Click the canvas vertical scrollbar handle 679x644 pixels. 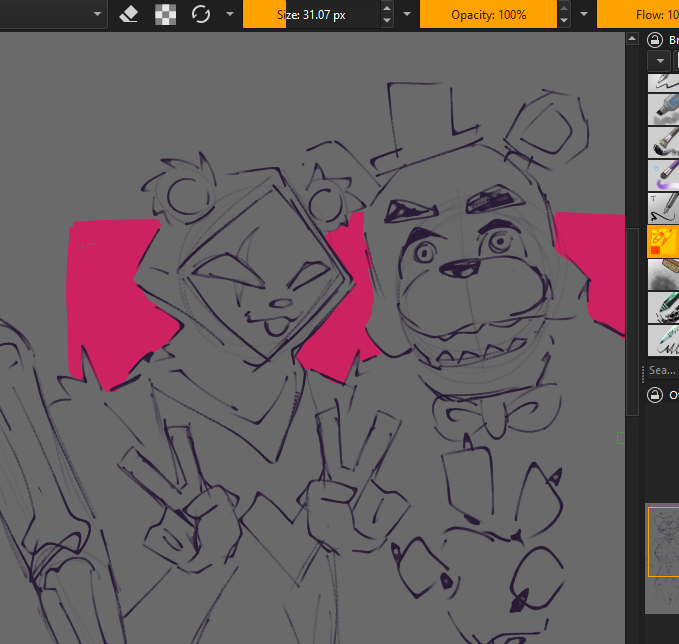pos(632,321)
